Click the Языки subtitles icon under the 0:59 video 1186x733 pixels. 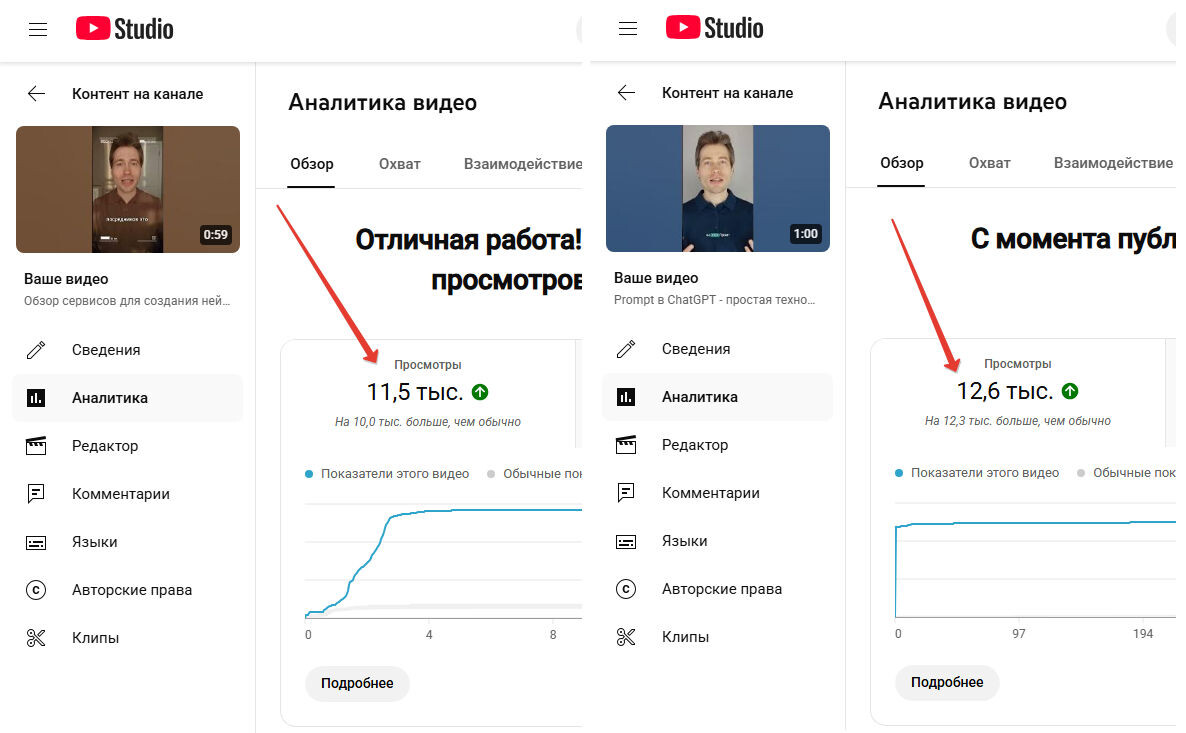[36, 542]
